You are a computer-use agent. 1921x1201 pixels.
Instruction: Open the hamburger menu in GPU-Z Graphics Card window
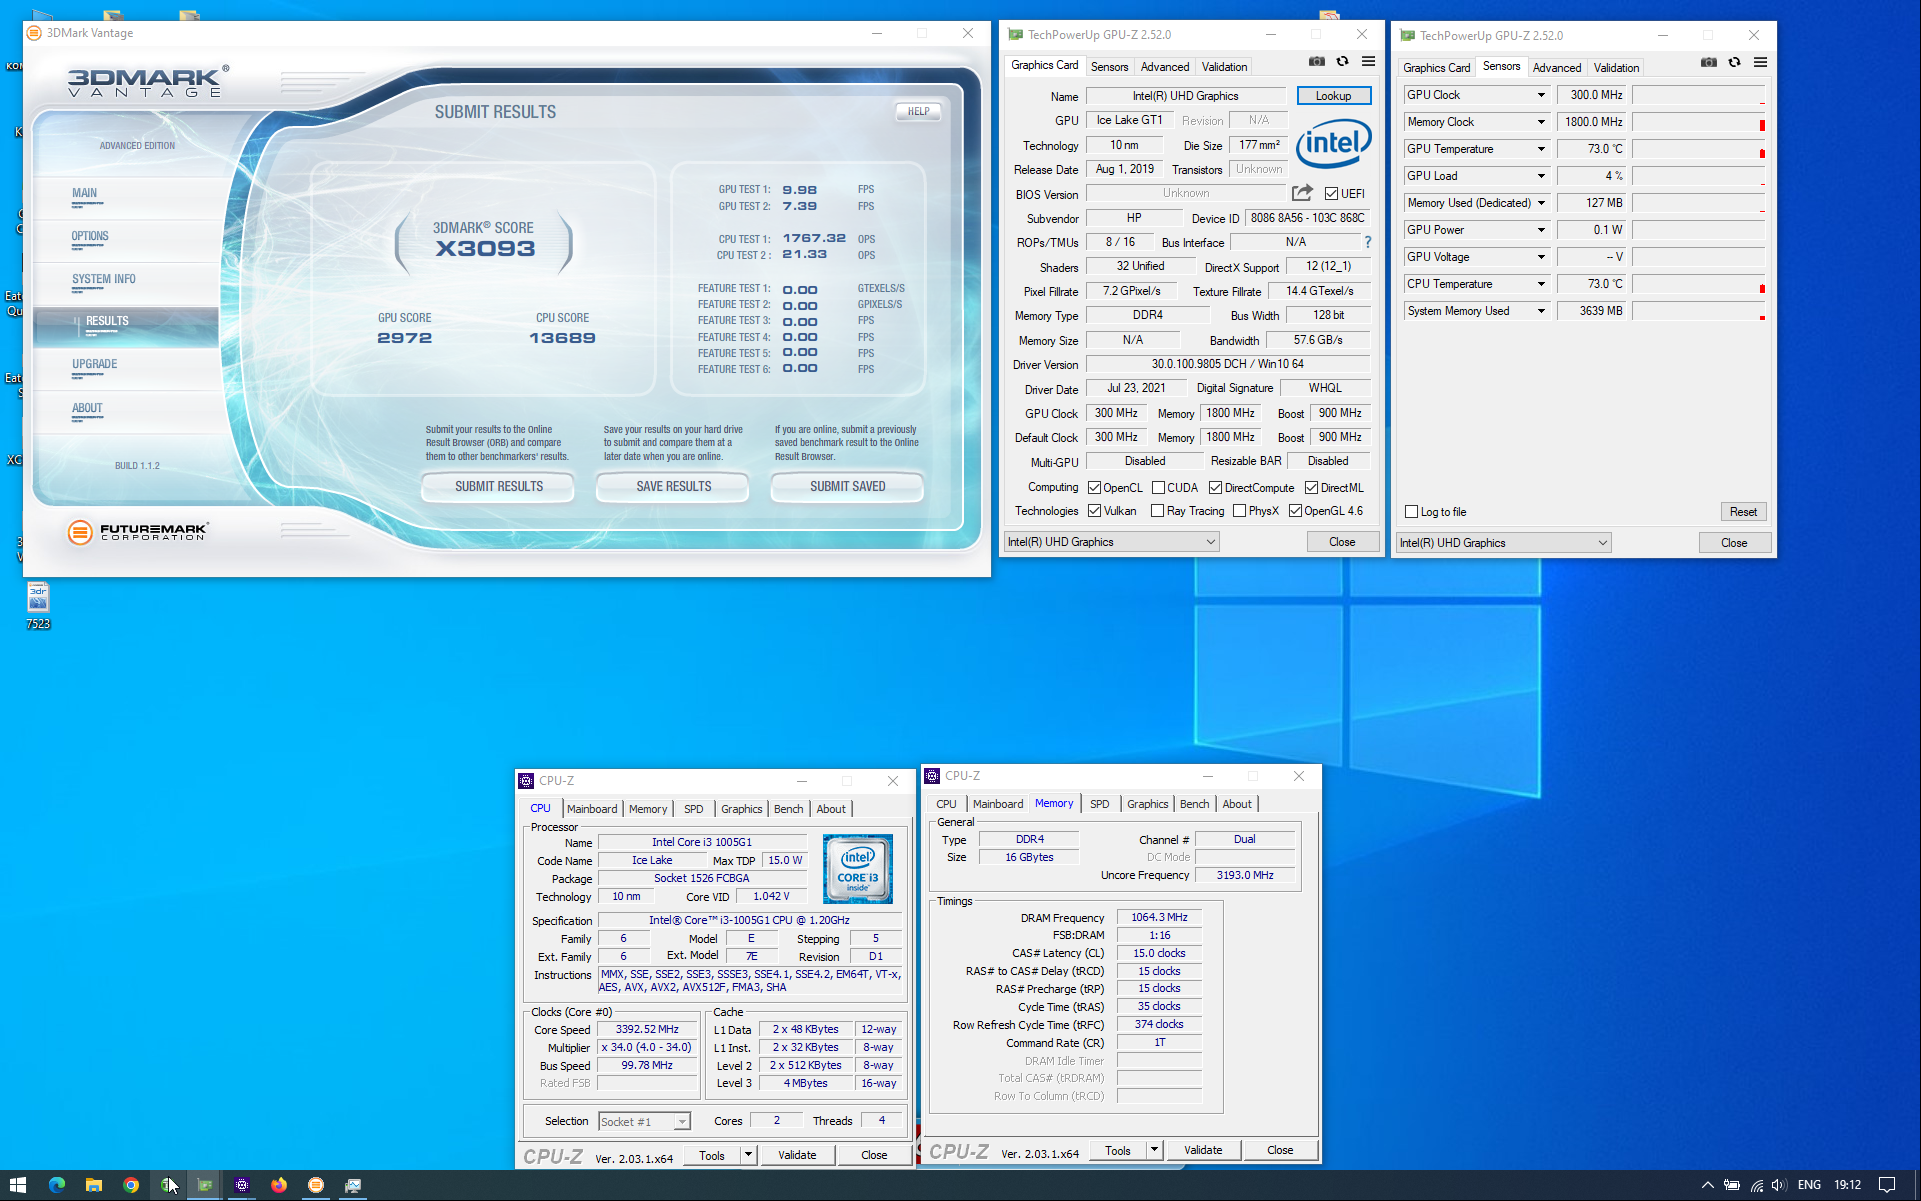point(1368,62)
